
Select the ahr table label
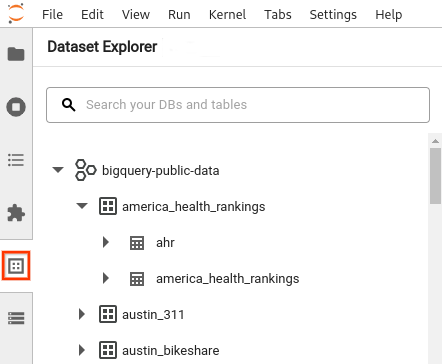(x=165, y=243)
